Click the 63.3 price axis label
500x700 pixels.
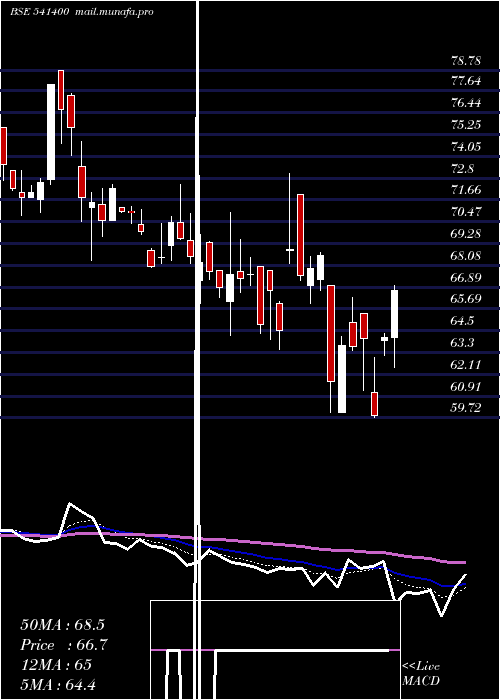click(x=462, y=343)
